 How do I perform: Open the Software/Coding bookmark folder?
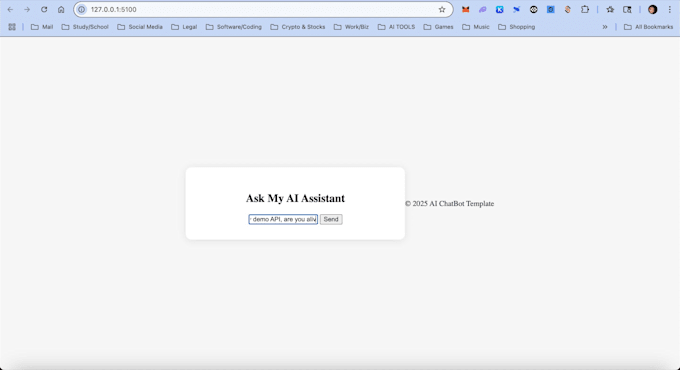tap(234, 27)
